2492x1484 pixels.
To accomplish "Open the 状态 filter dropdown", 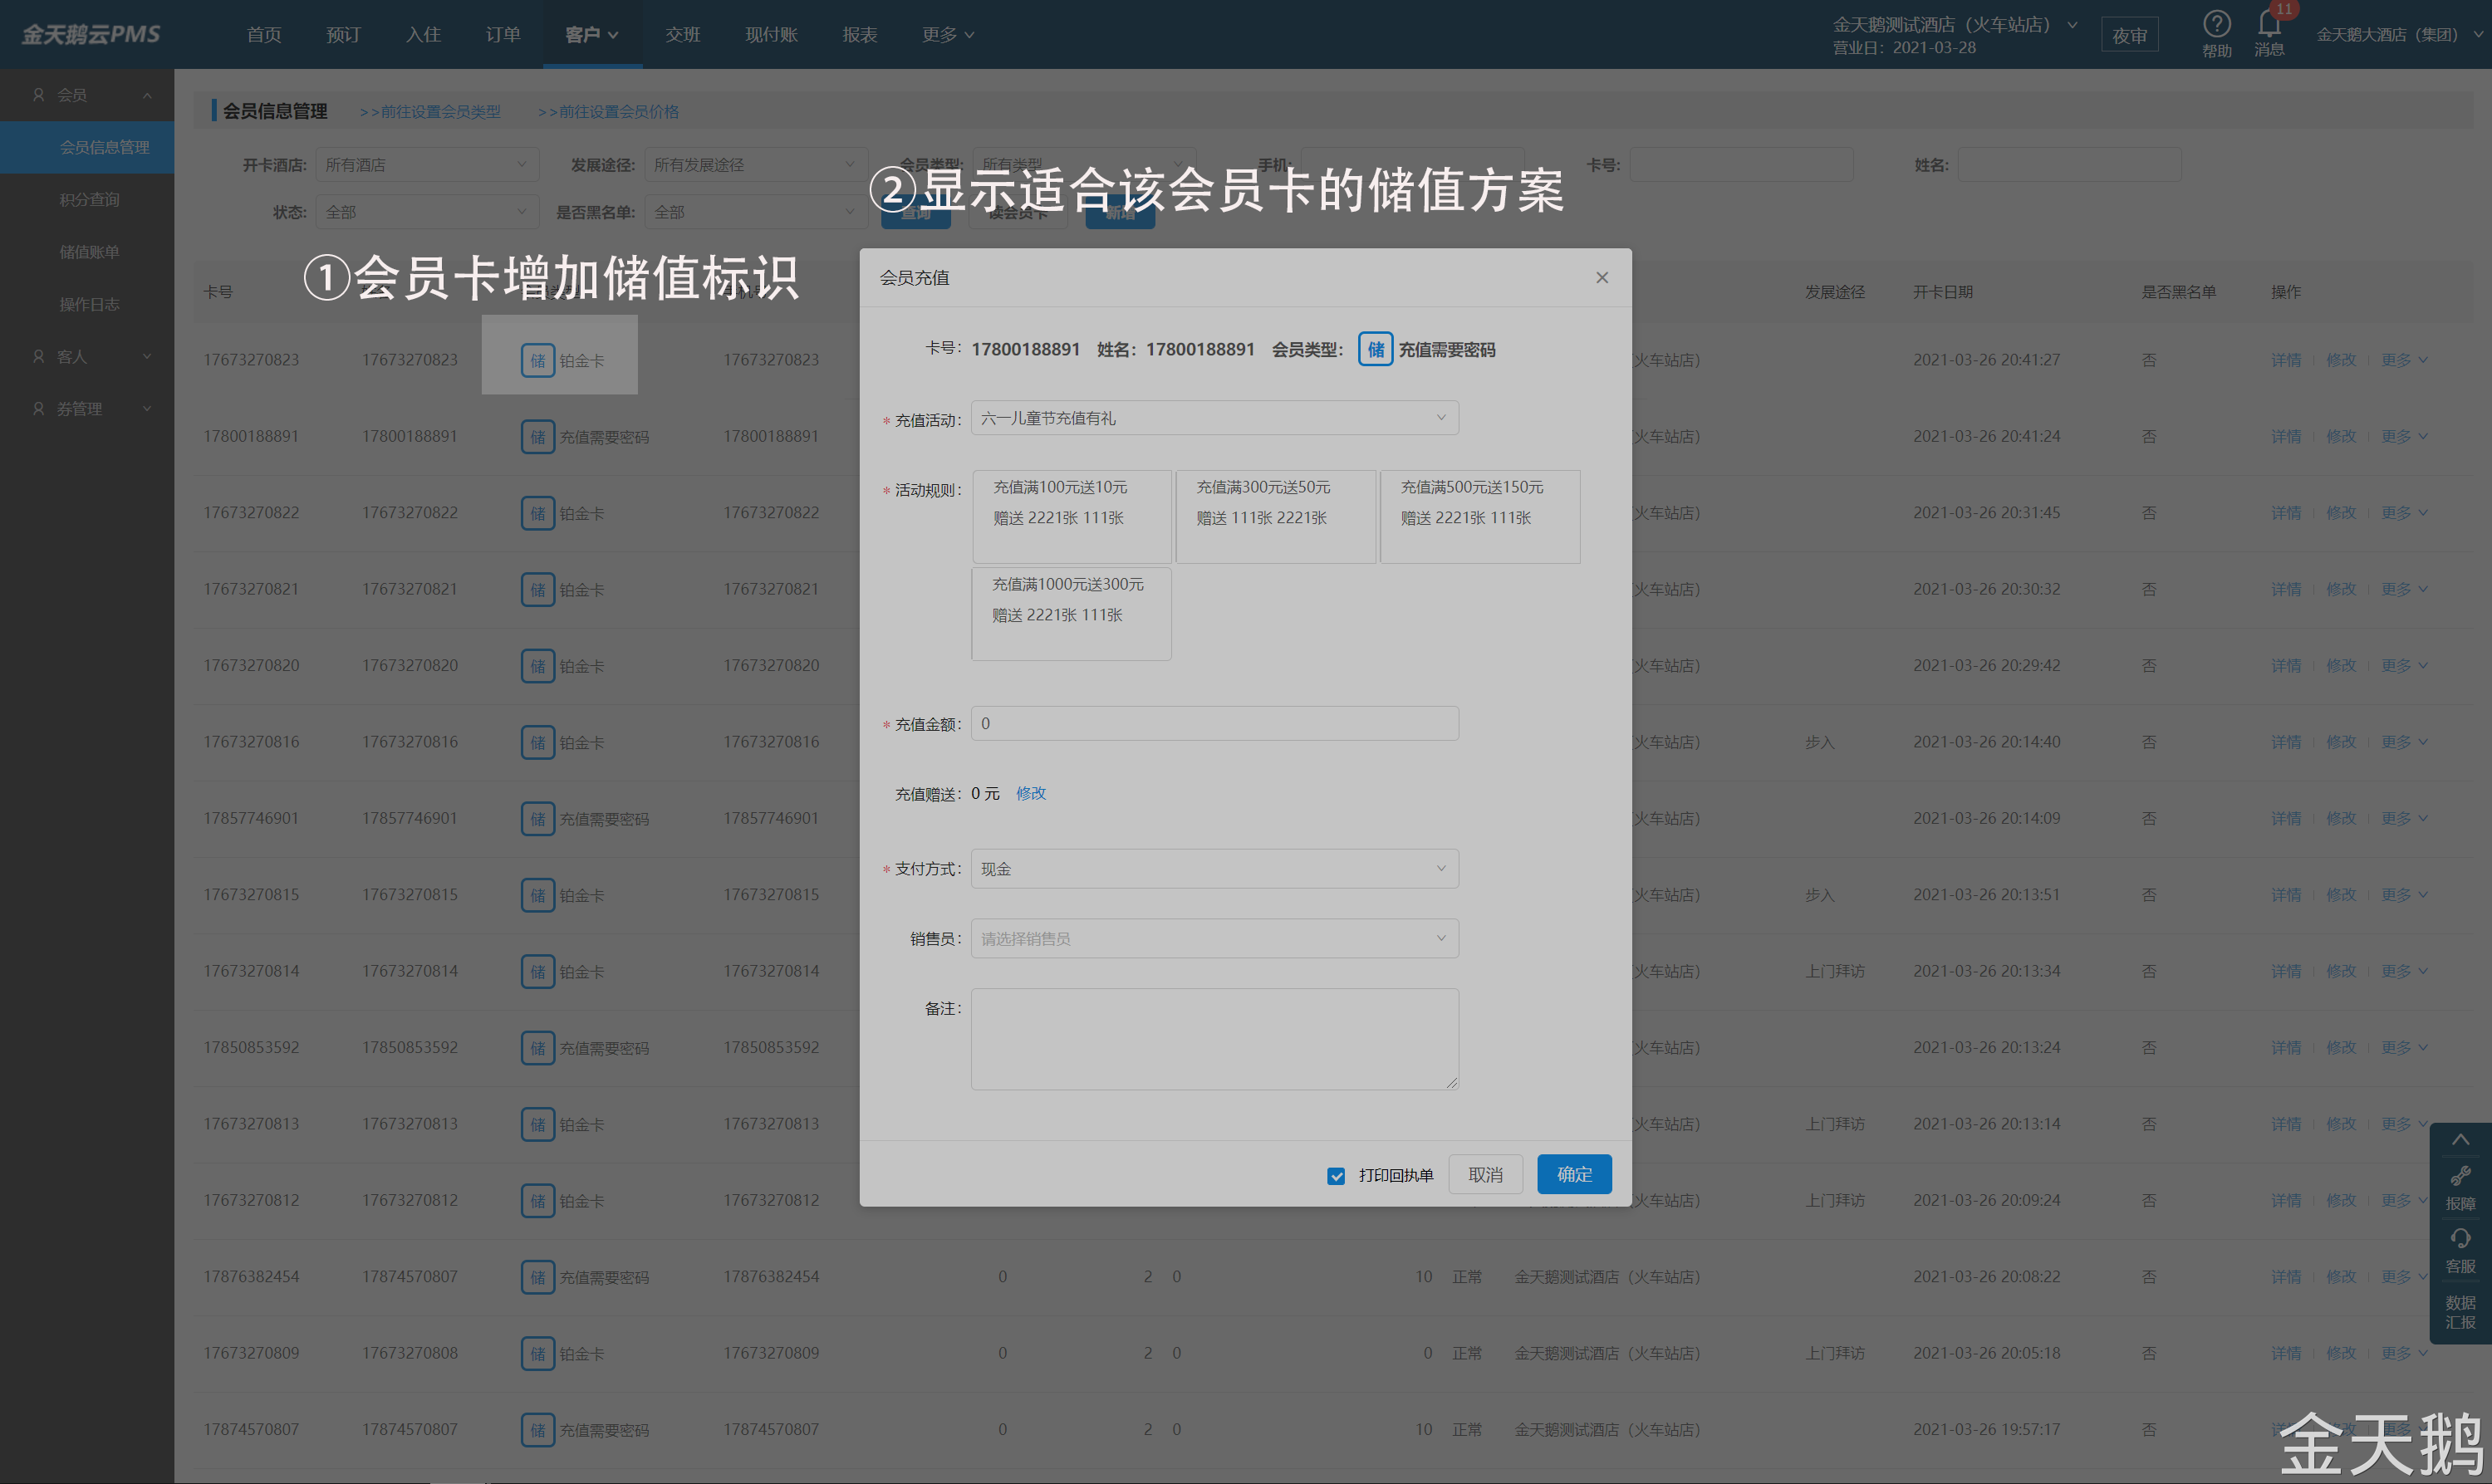I will click(x=427, y=212).
